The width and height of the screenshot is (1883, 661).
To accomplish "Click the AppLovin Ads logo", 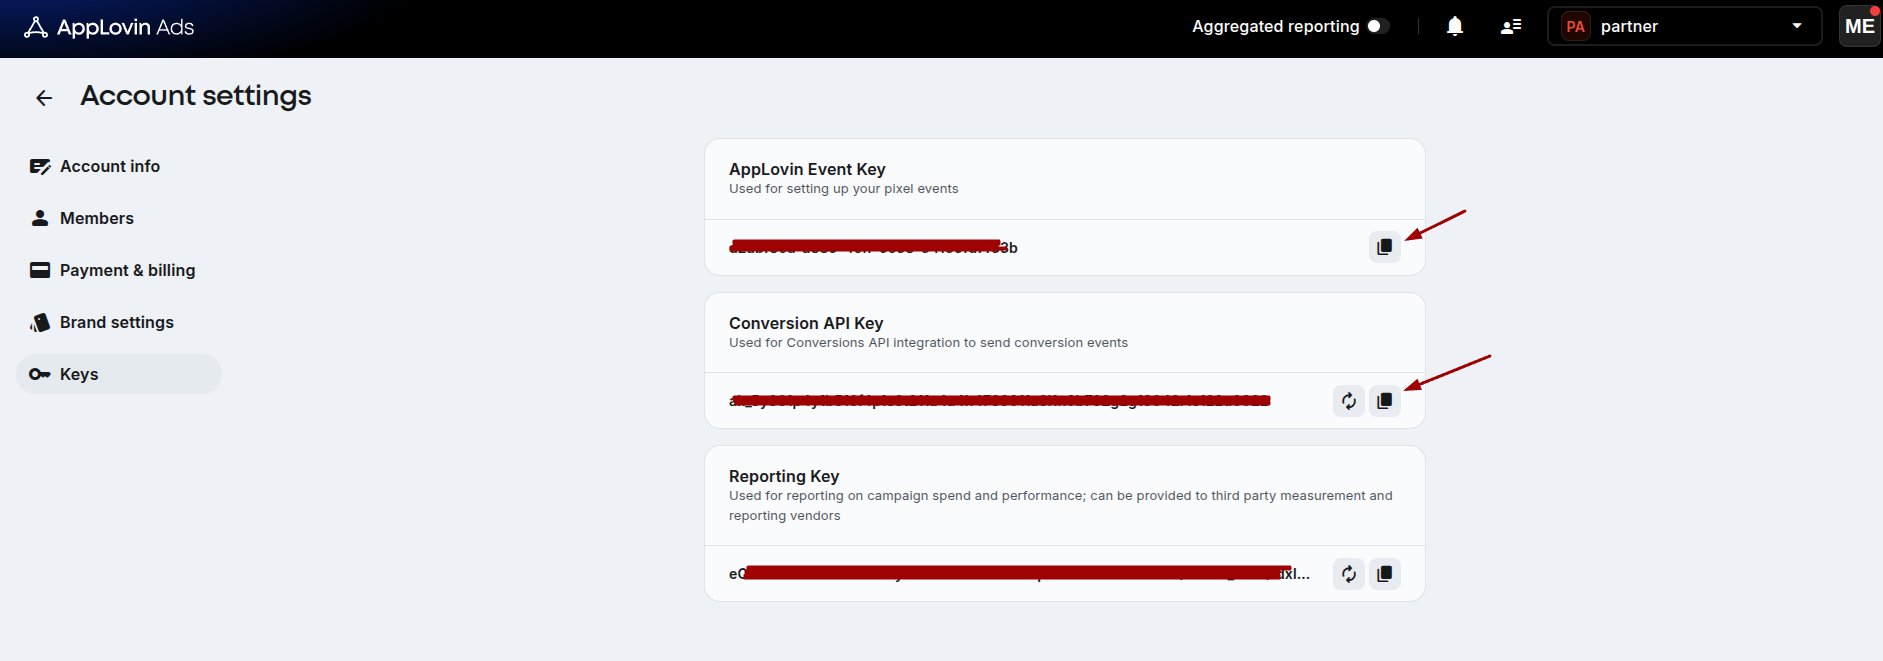I will pos(109,27).
